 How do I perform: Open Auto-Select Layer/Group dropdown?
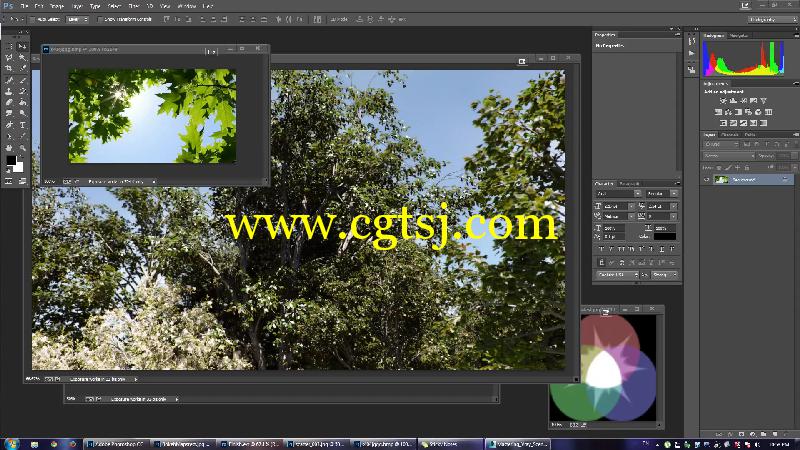[x=78, y=19]
